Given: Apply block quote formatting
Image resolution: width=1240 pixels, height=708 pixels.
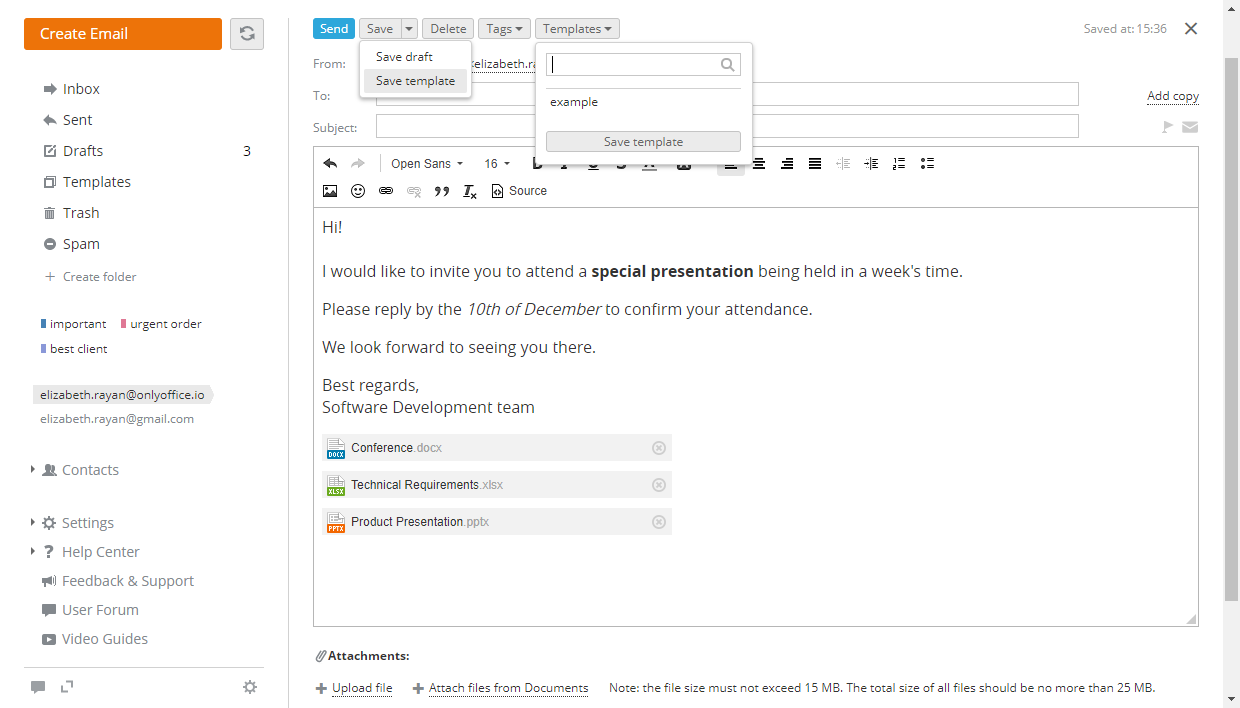Looking at the screenshot, I should (x=442, y=191).
